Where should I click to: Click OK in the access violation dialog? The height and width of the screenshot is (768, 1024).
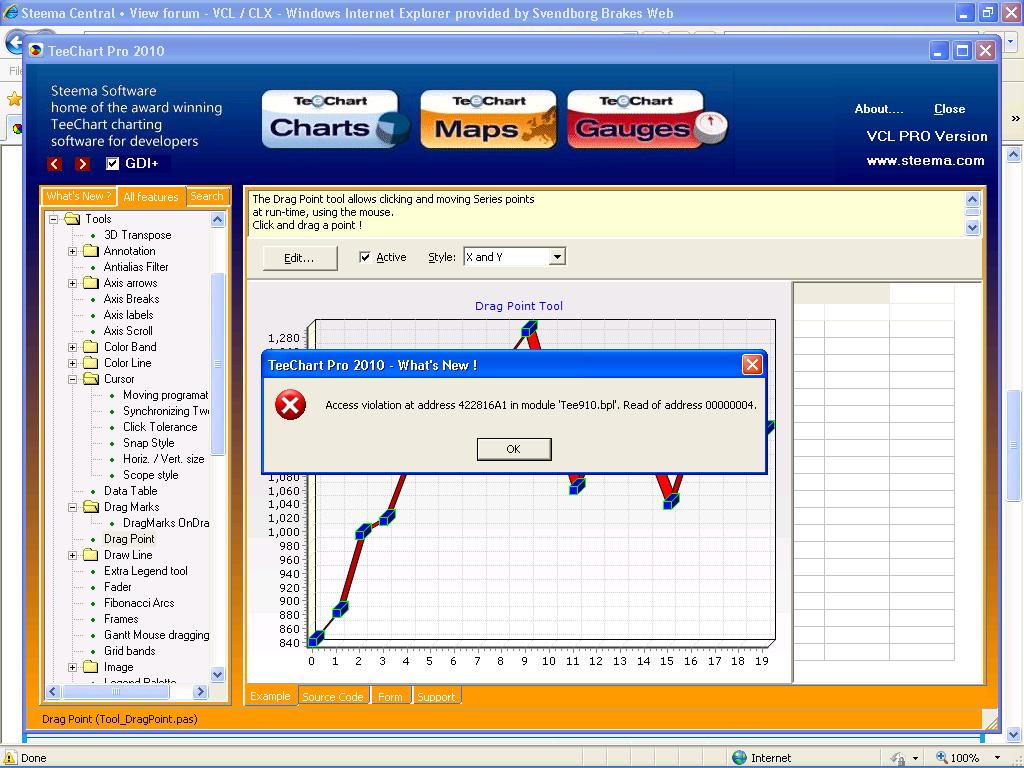pos(514,449)
